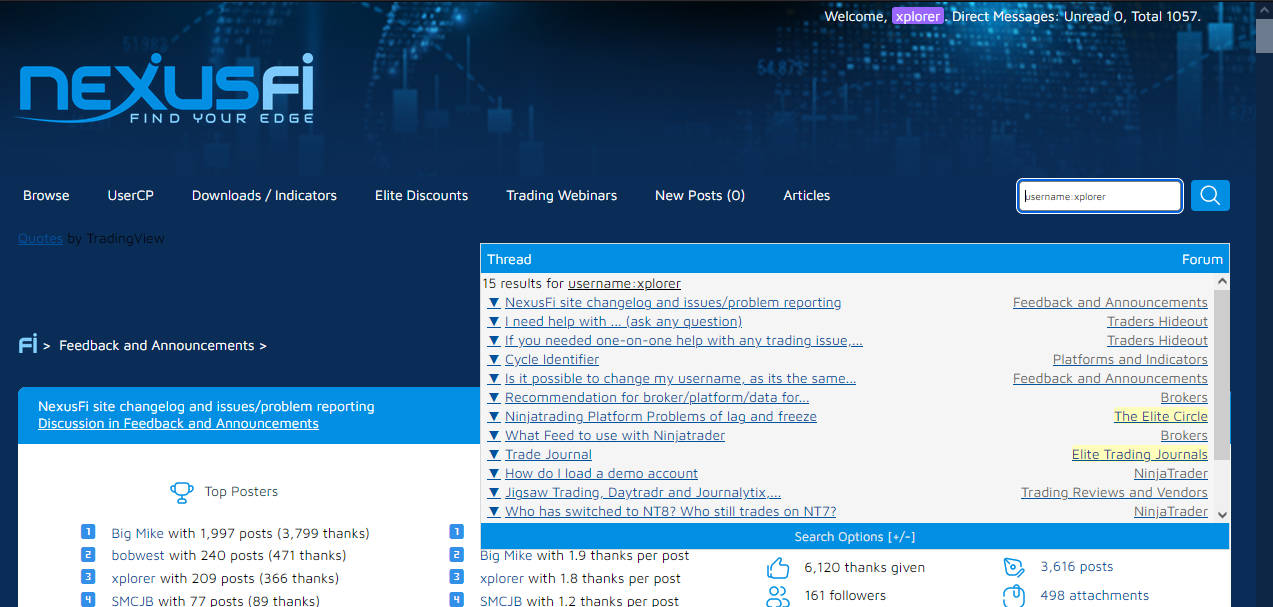
Task: Open 'What Feed to use with Ninjatrader'
Action: tap(615, 436)
